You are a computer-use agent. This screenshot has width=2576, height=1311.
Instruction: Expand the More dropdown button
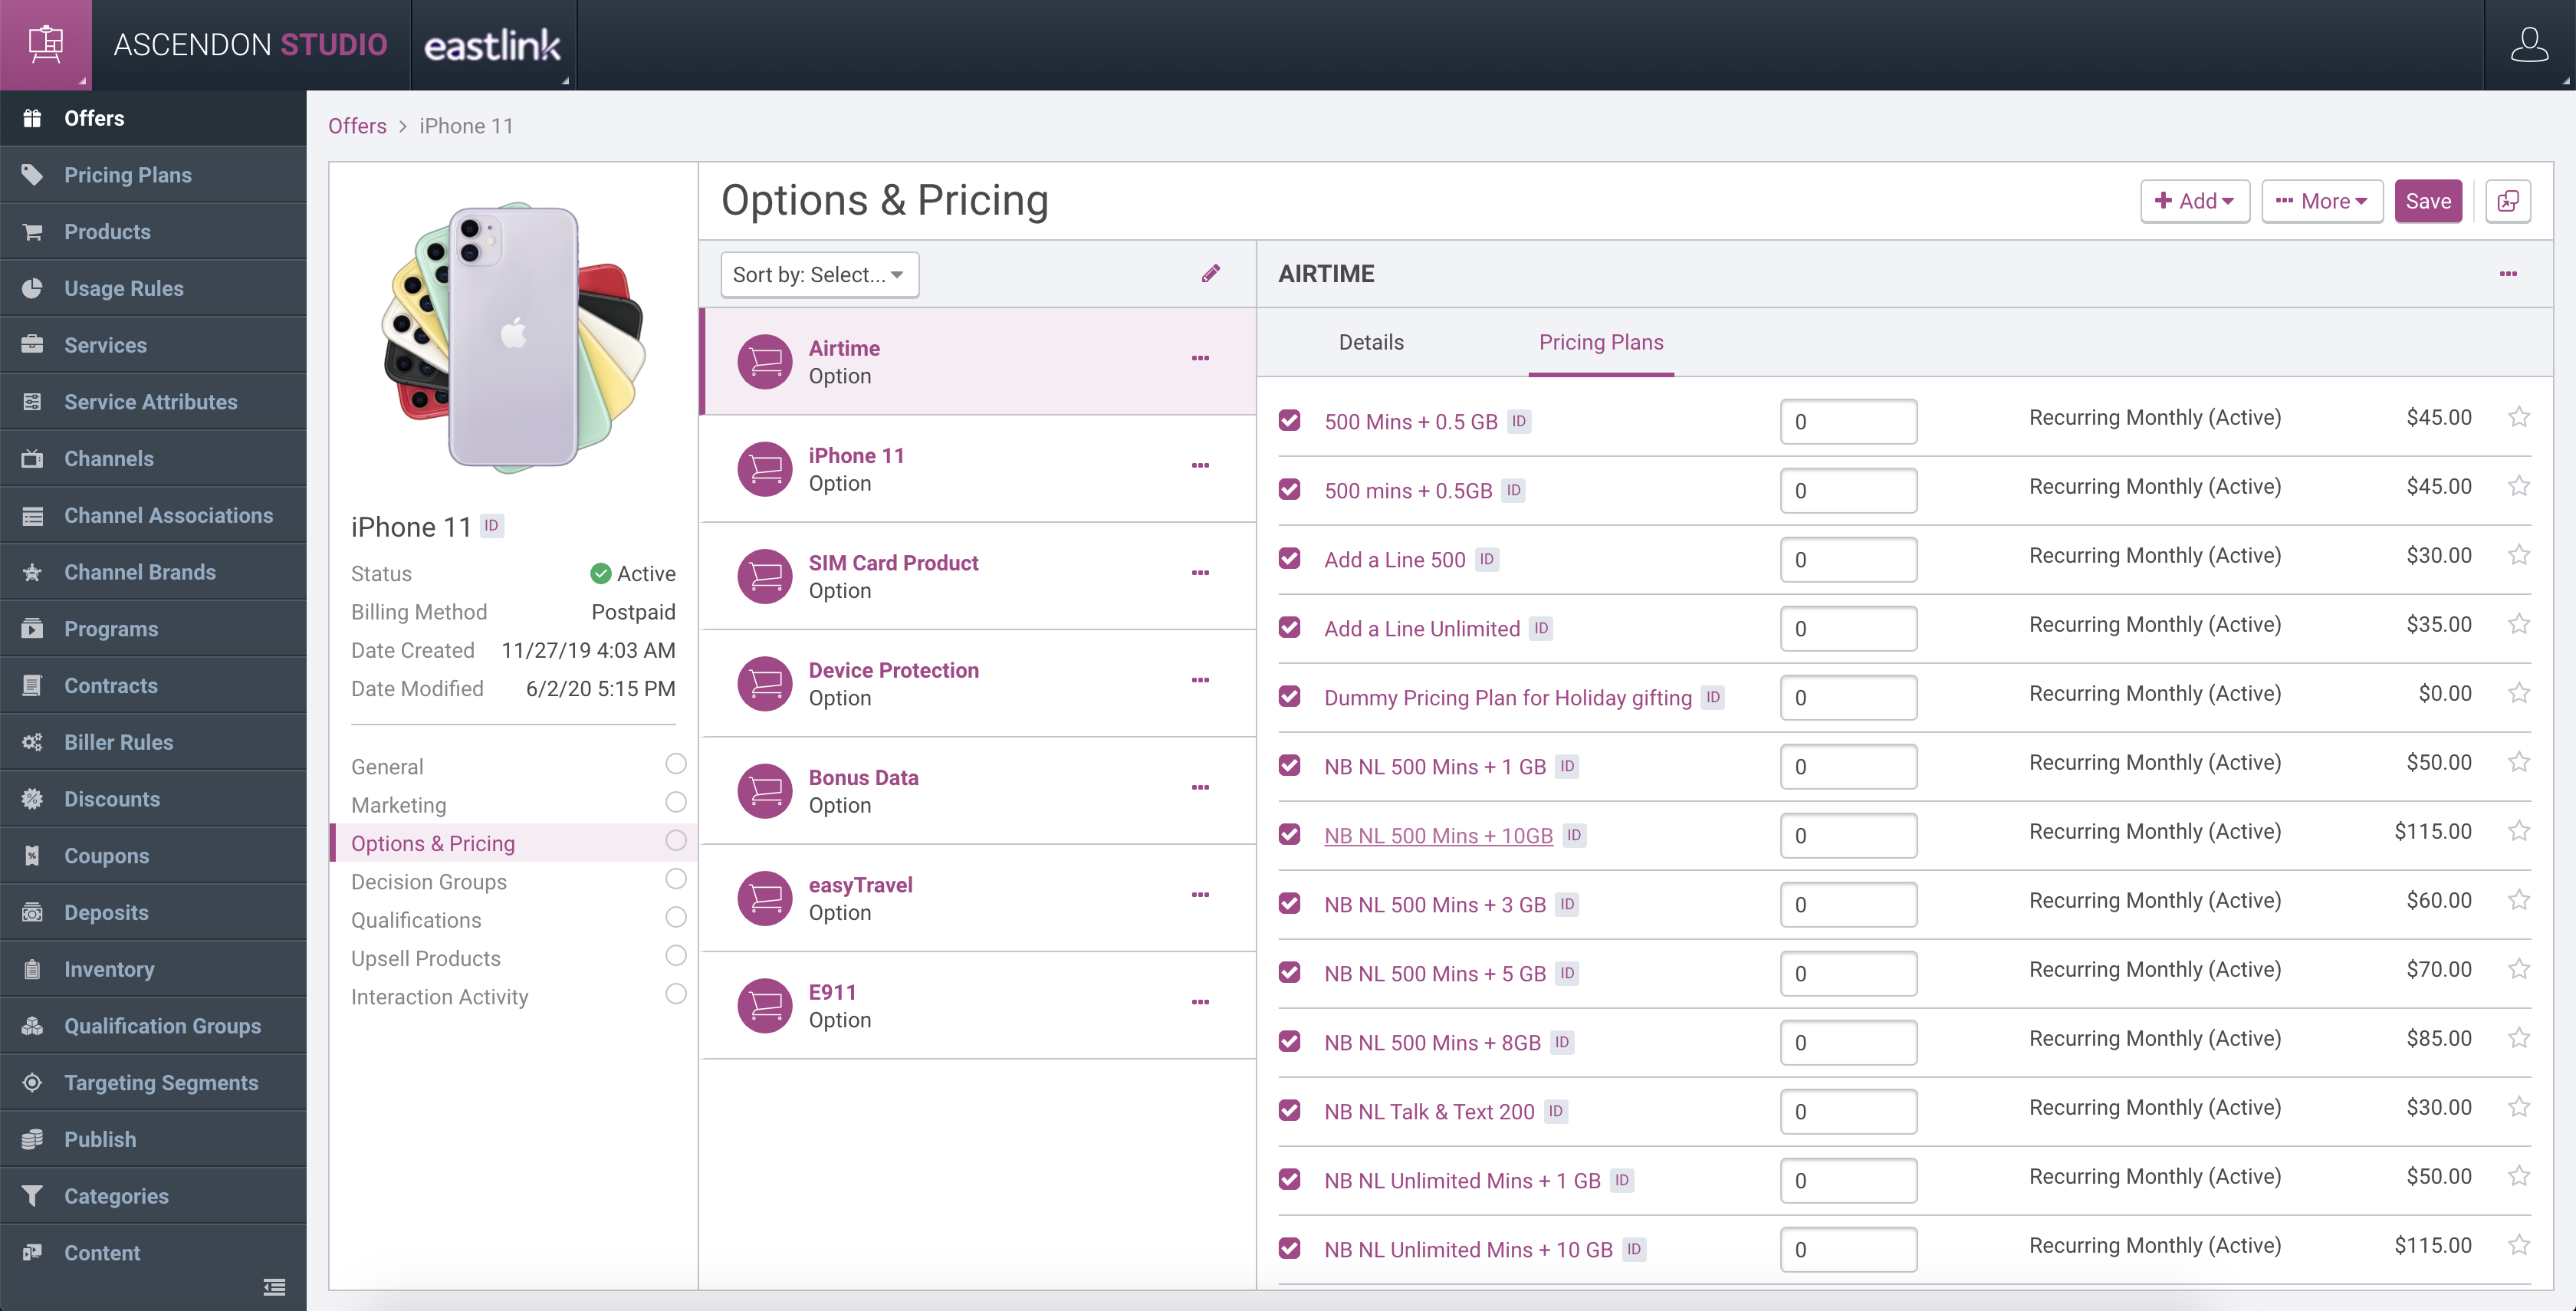pyautogui.click(x=2321, y=201)
